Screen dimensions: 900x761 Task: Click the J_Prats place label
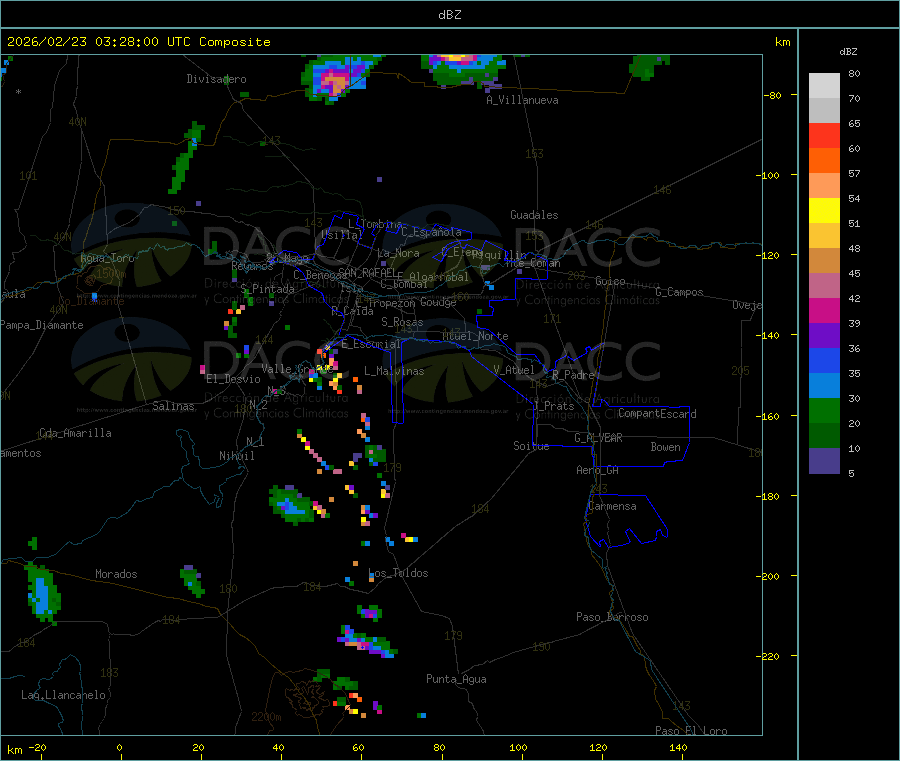pos(553,406)
